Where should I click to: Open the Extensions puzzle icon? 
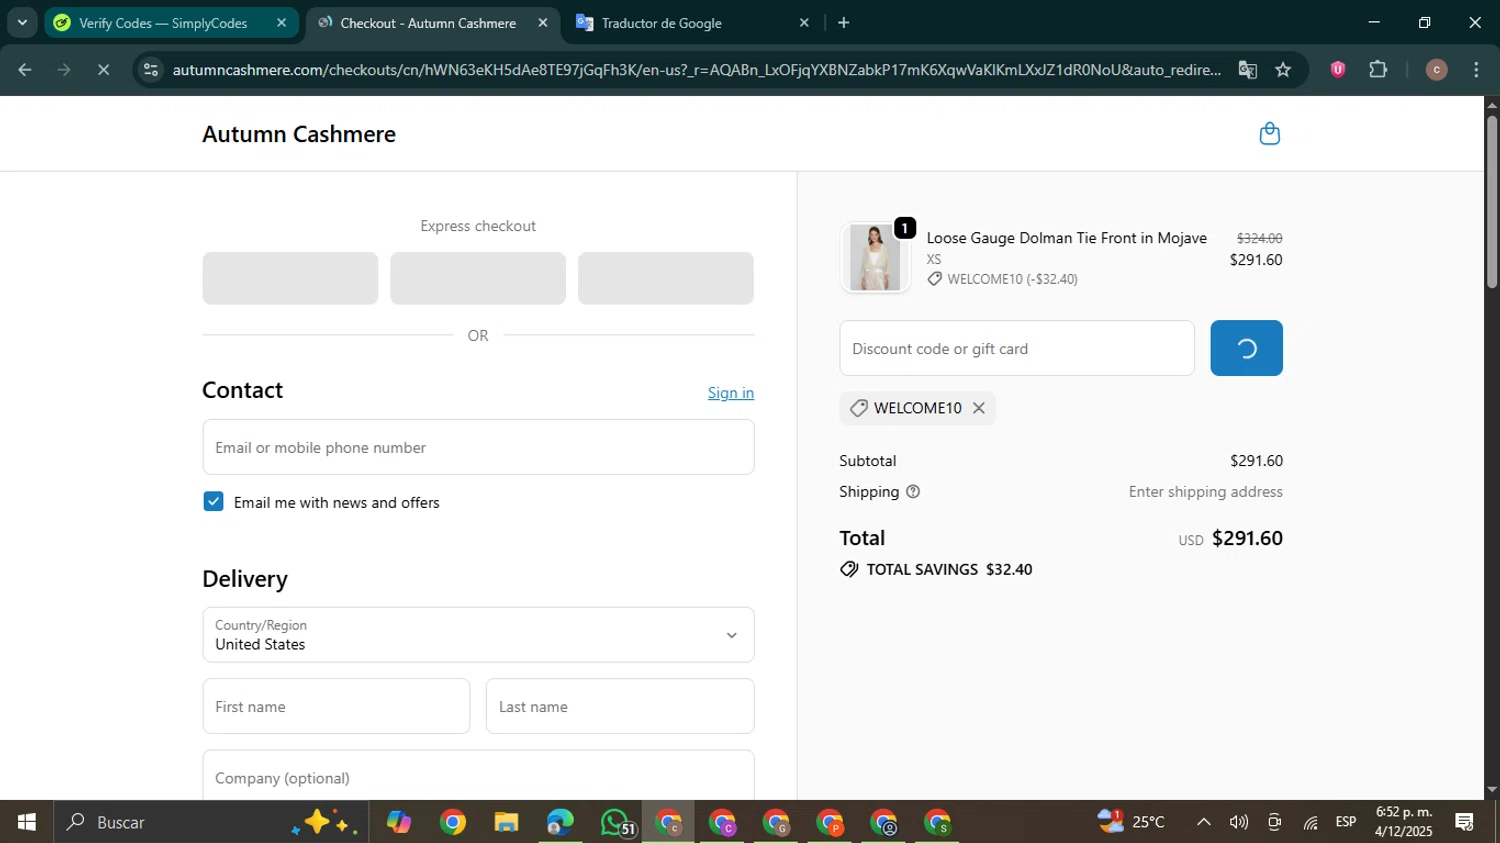click(x=1378, y=70)
